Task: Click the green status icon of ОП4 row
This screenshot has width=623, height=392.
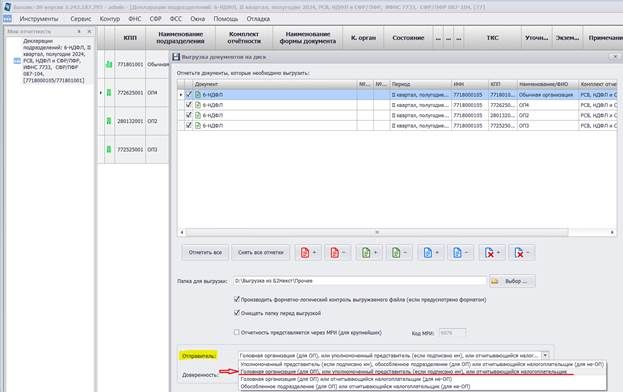Action: point(108,93)
